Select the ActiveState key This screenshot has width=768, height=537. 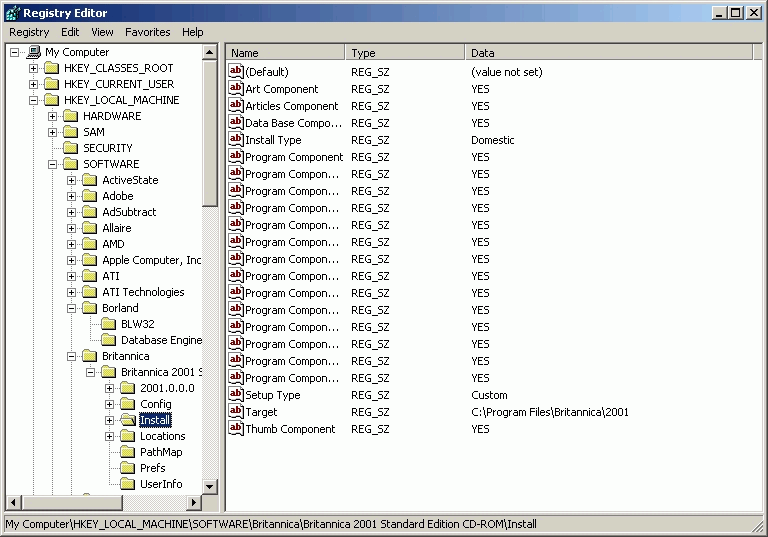130,180
